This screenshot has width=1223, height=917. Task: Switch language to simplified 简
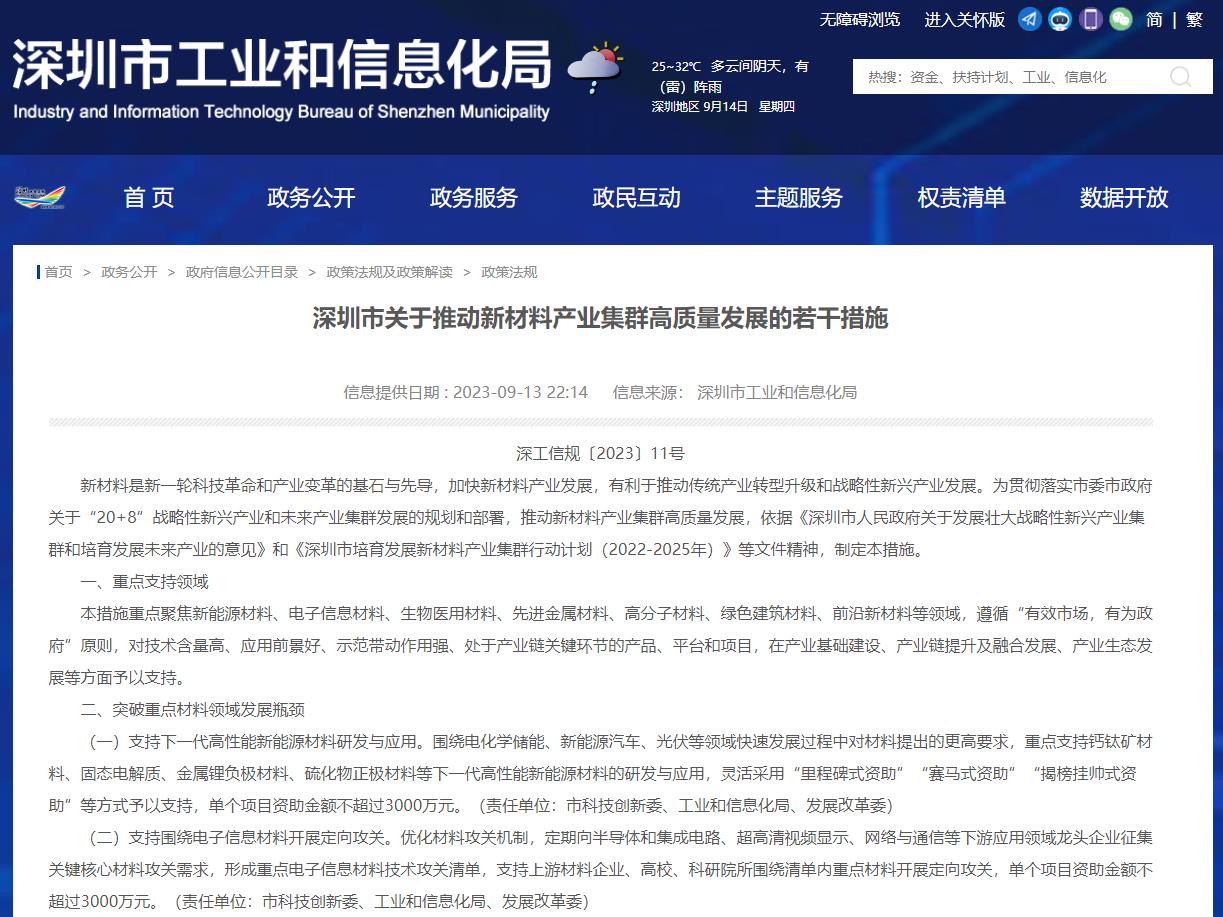pos(1154,19)
